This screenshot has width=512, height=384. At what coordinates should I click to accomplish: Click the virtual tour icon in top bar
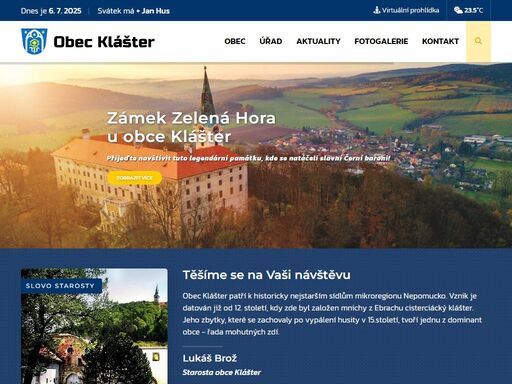point(377,10)
